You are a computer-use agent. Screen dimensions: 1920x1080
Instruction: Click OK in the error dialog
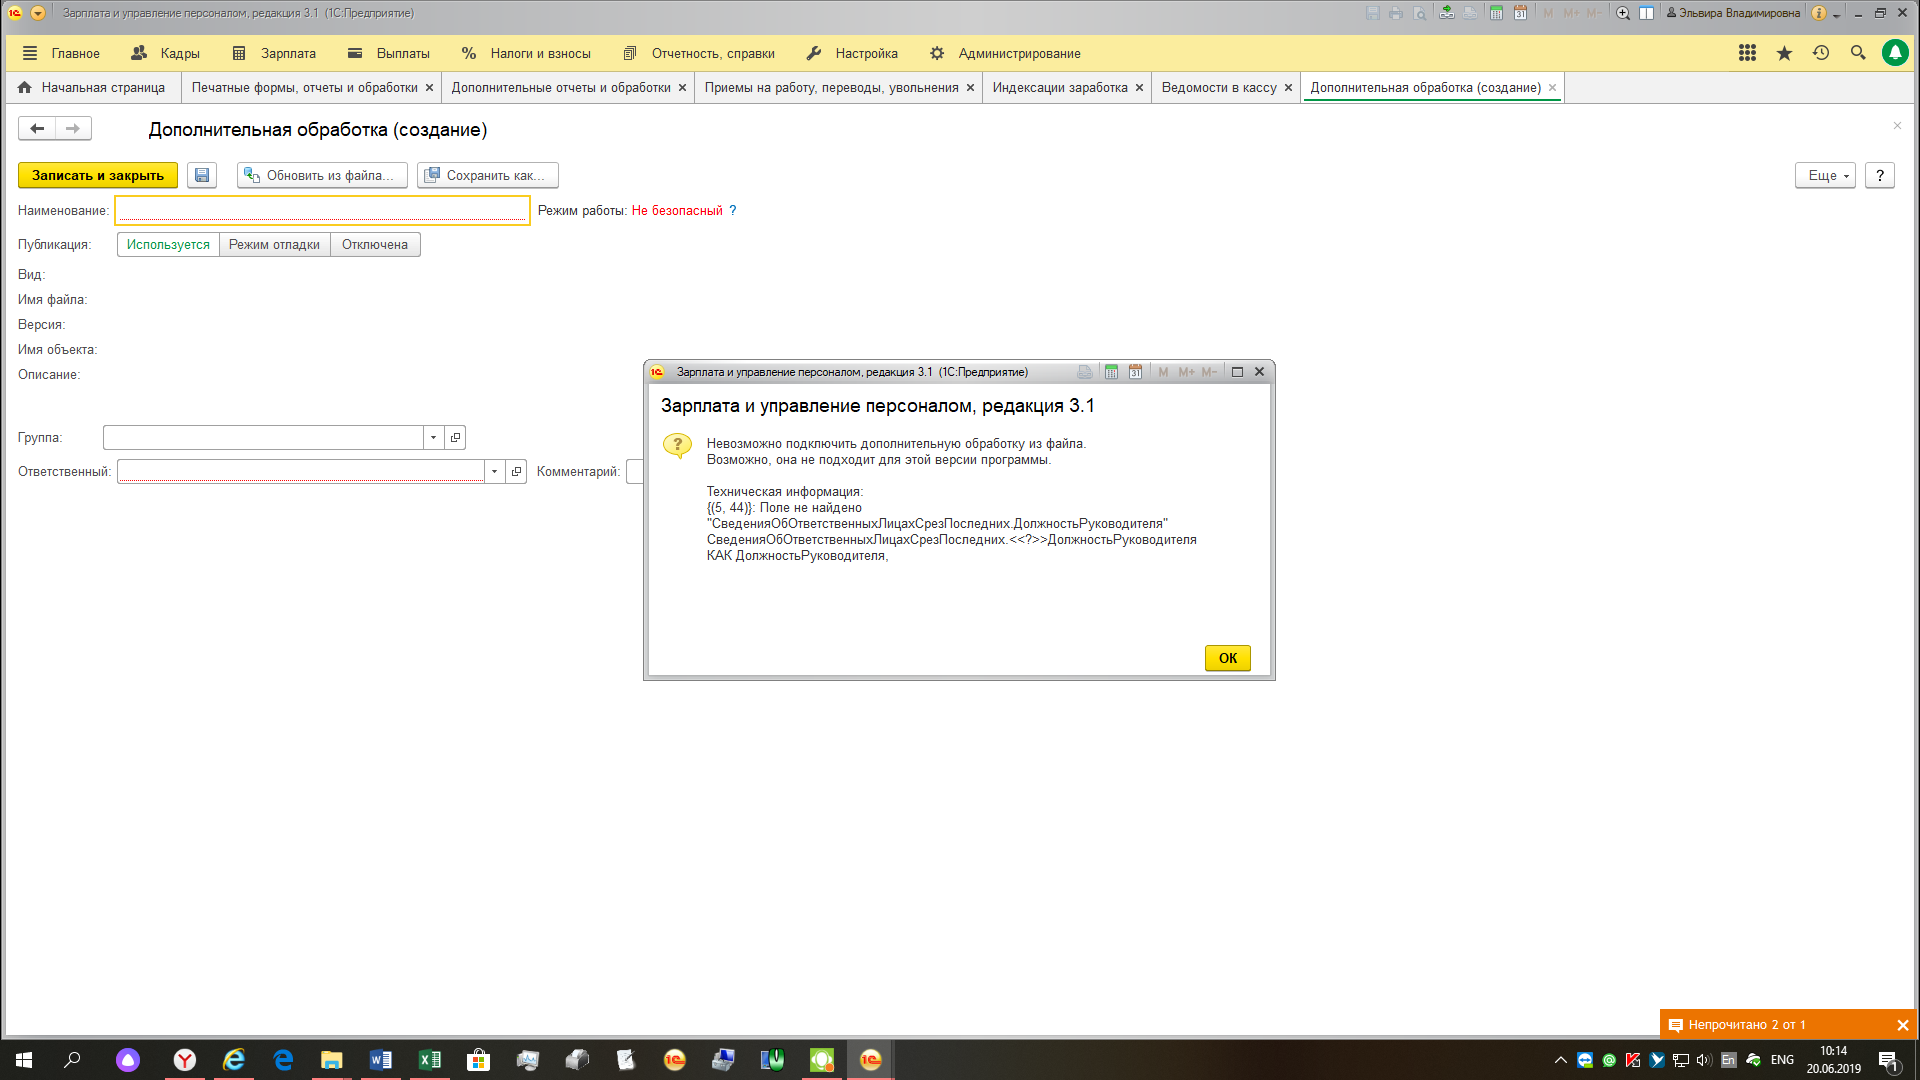coord(1227,658)
